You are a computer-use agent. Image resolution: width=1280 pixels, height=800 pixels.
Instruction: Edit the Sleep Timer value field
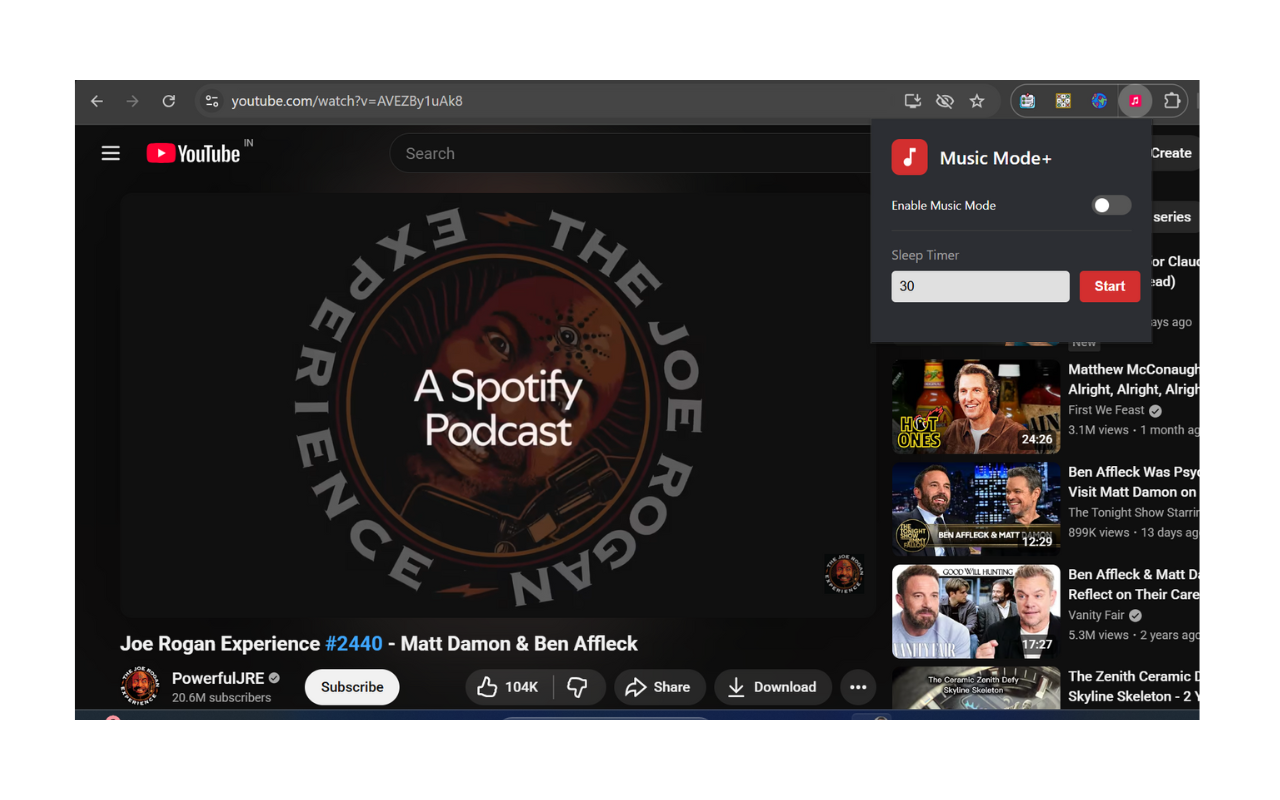point(980,286)
